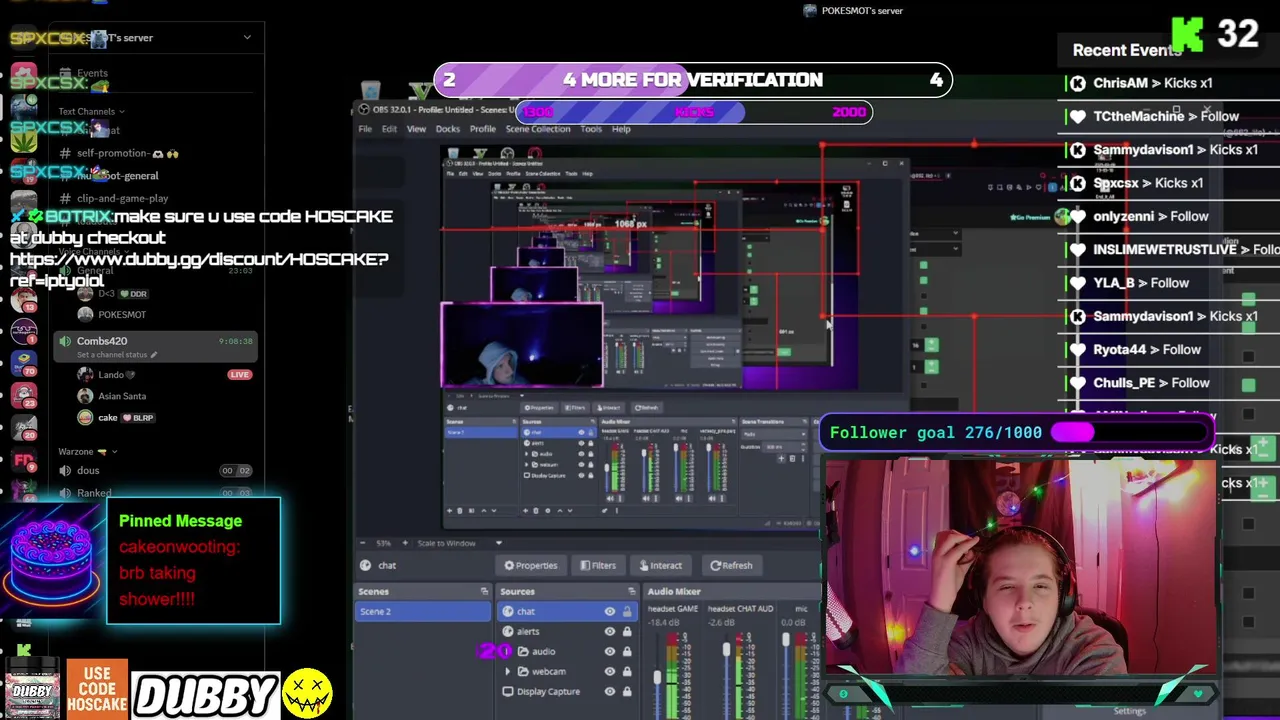The image size is (1280, 720).
Task: Expand the webcam group in Sources
Action: tap(508, 671)
